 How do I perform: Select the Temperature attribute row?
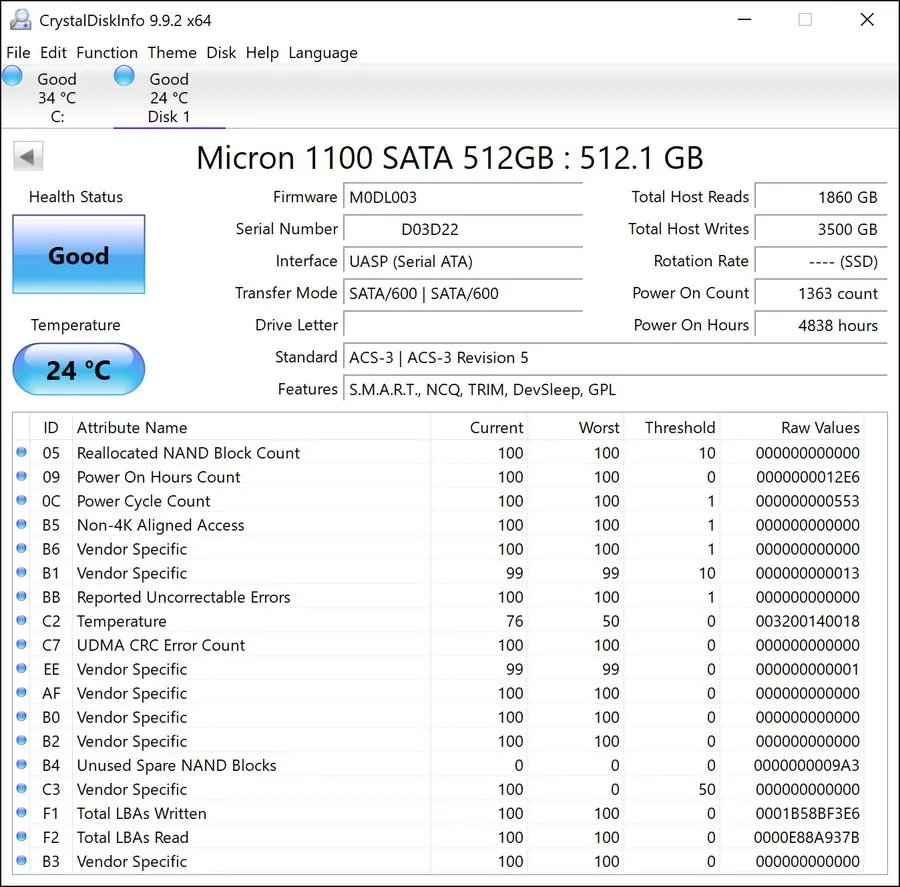point(439,621)
